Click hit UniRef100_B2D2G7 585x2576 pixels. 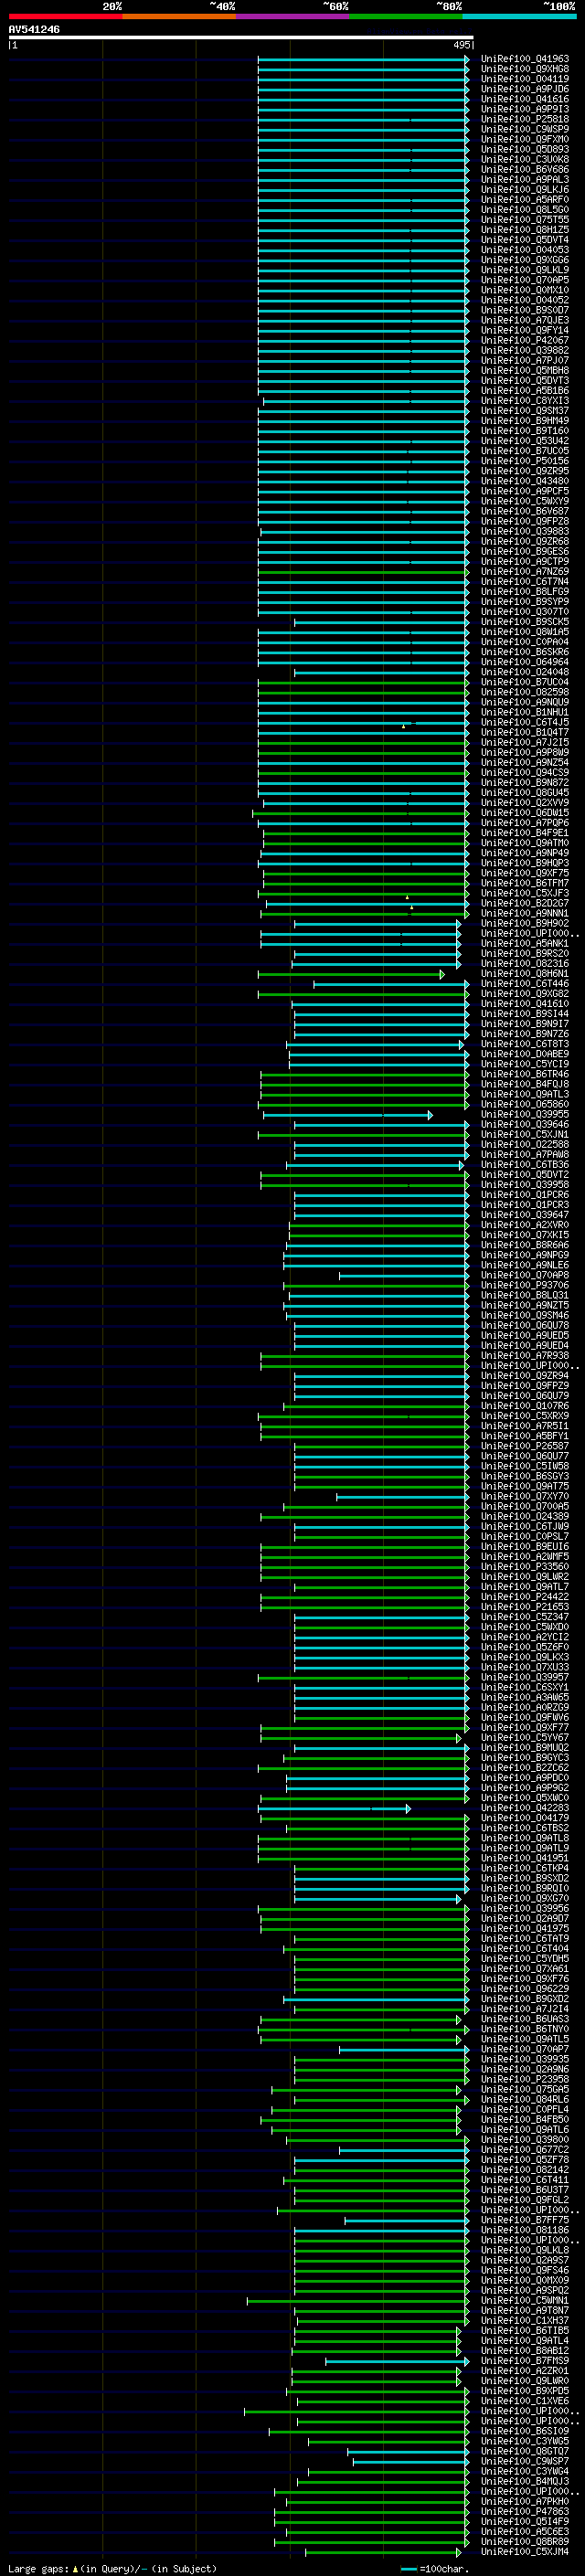[525, 903]
